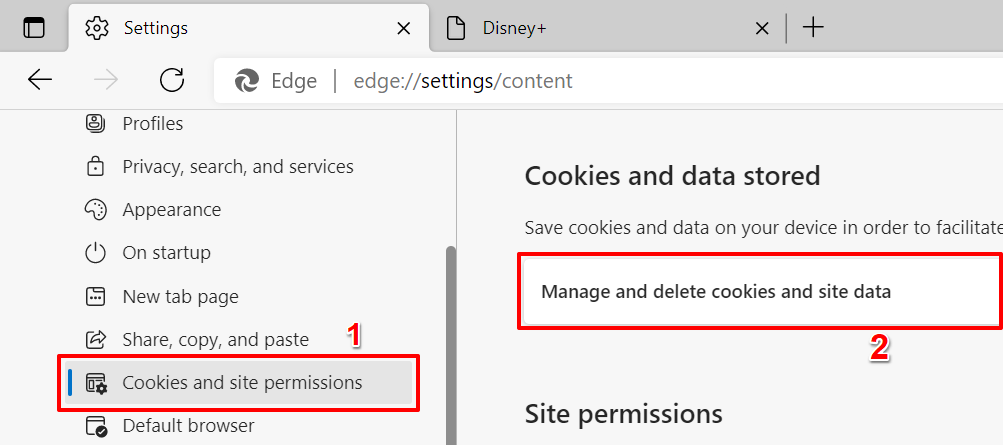Viewport: 1003px width, 445px height.
Task: Click the browser back arrow
Action: click(40, 80)
